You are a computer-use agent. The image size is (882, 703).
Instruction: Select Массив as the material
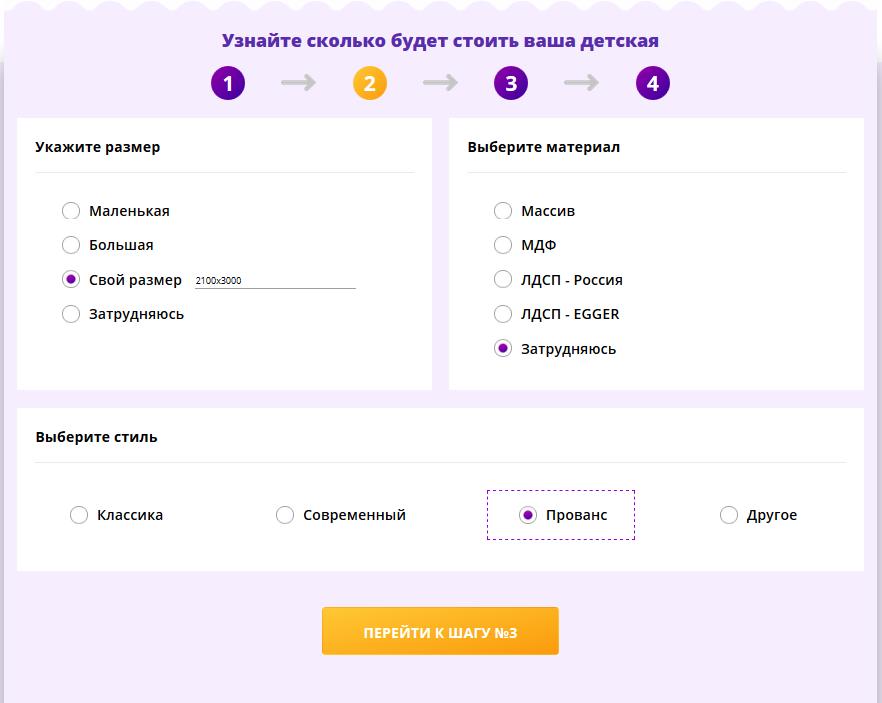point(503,211)
